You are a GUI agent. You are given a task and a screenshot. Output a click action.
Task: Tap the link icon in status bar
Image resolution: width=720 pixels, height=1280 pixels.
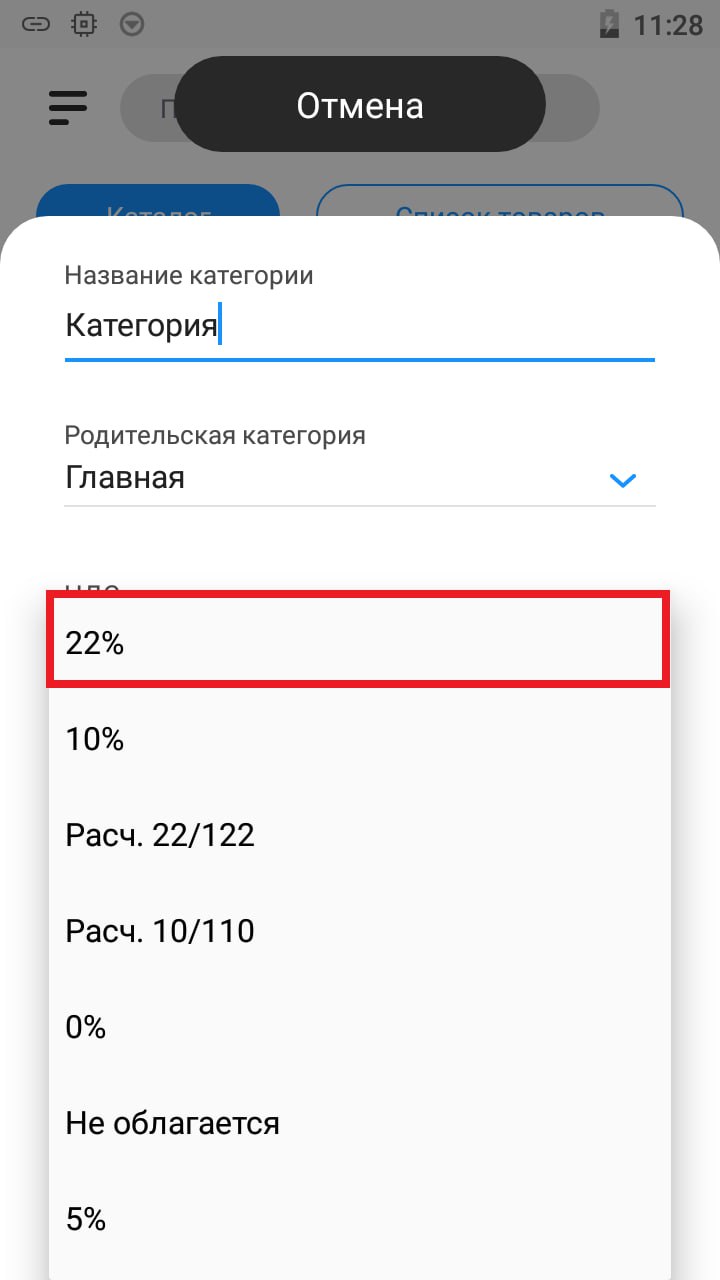click(x=36, y=24)
